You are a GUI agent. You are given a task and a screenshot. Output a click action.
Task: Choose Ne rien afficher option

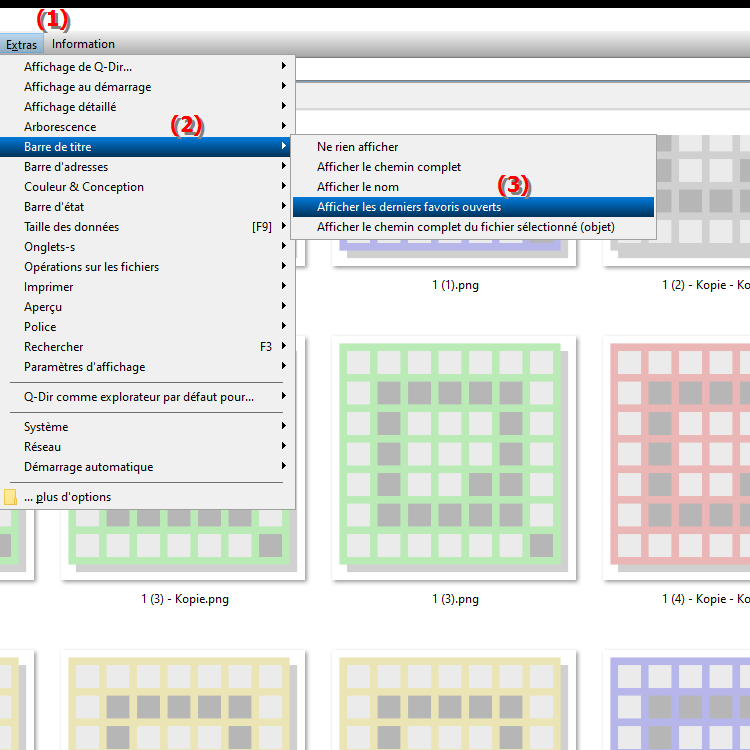(x=473, y=147)
